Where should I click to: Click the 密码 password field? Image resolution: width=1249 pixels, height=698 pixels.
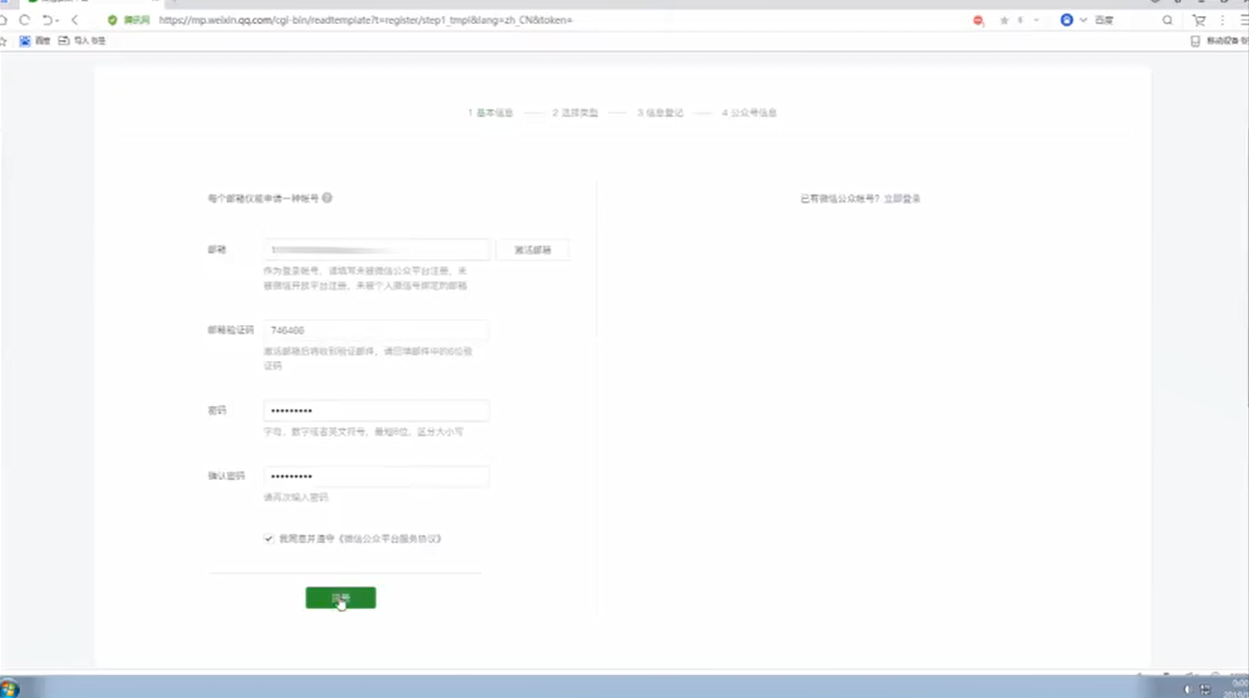coord(376,411)
